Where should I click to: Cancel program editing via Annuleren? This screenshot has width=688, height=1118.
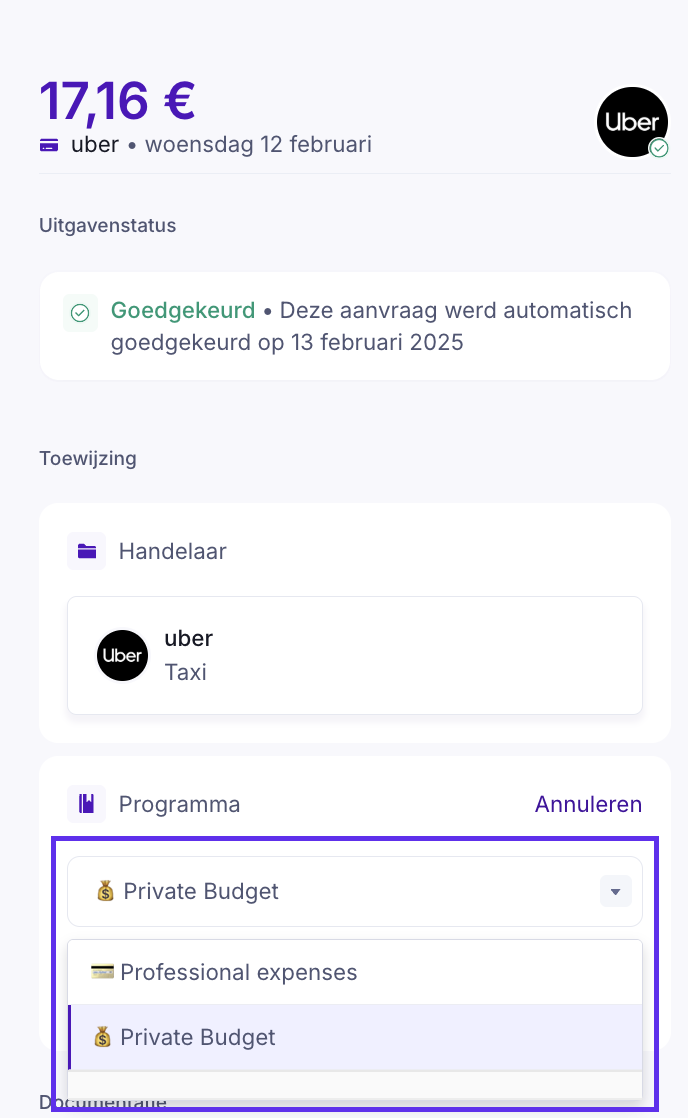[588, 804]
